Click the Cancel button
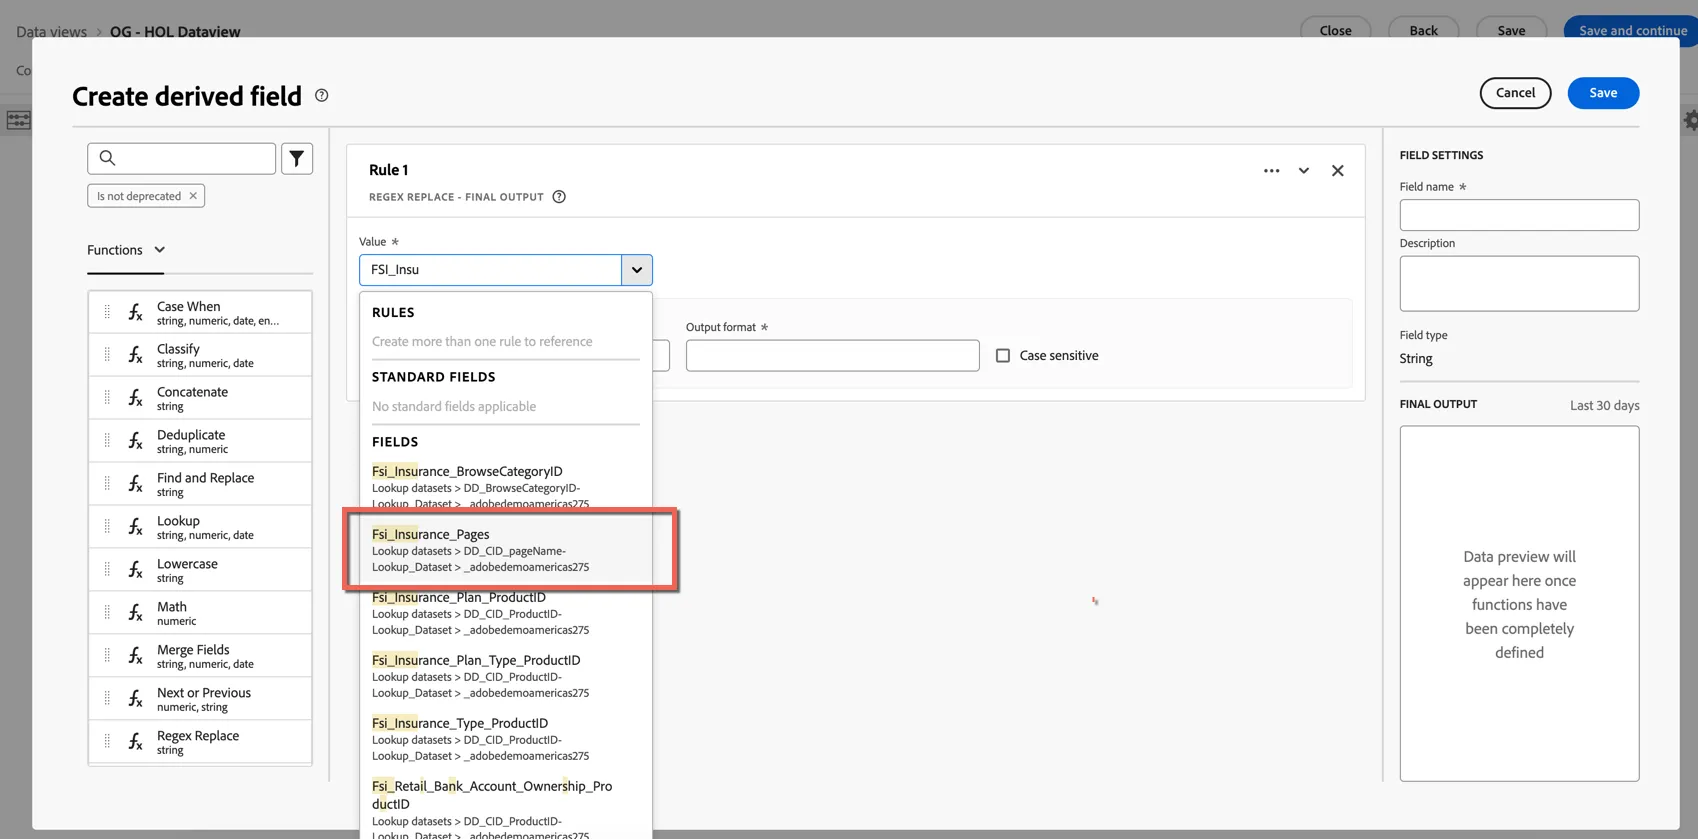This screenshot has height=839, width=1698. [1515, 93]
